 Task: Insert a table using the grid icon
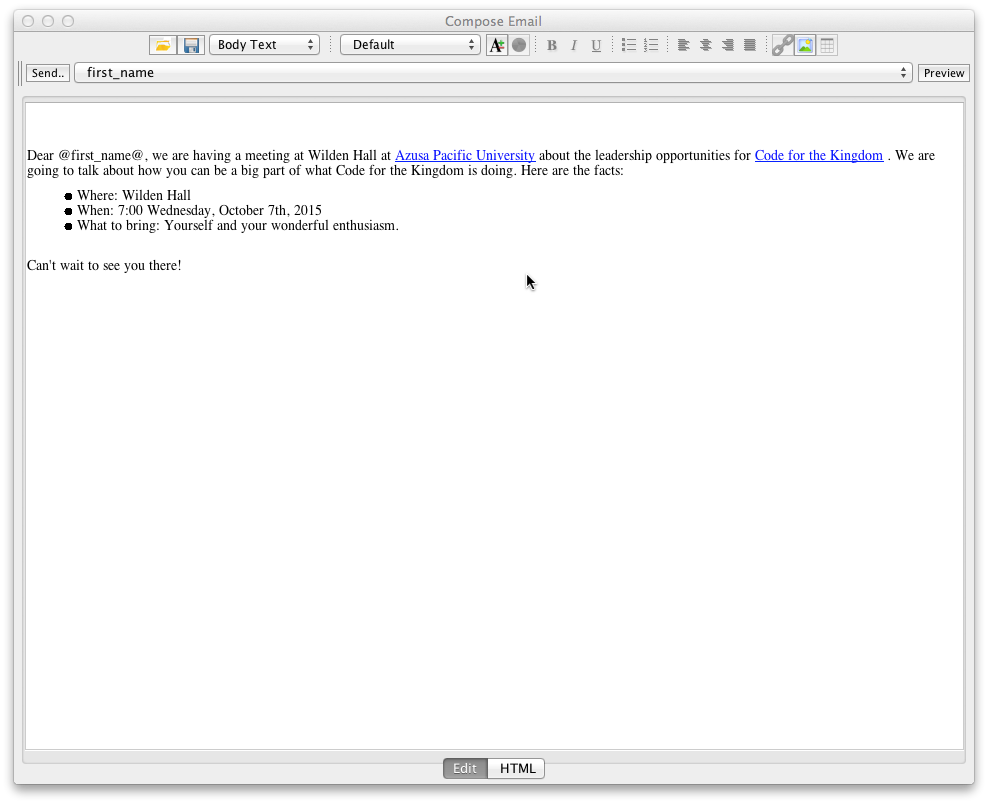(x=827, y=44)
